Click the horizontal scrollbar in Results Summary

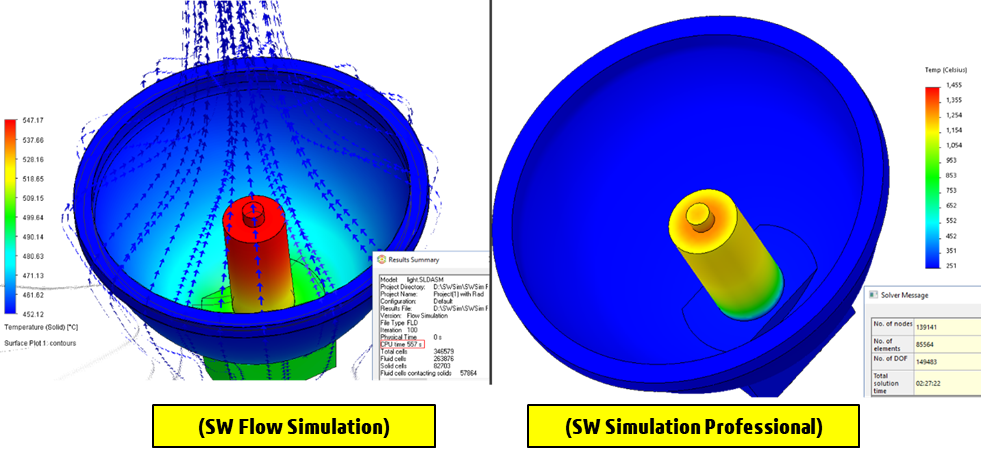pyautogui.click(x=407, y=379)
